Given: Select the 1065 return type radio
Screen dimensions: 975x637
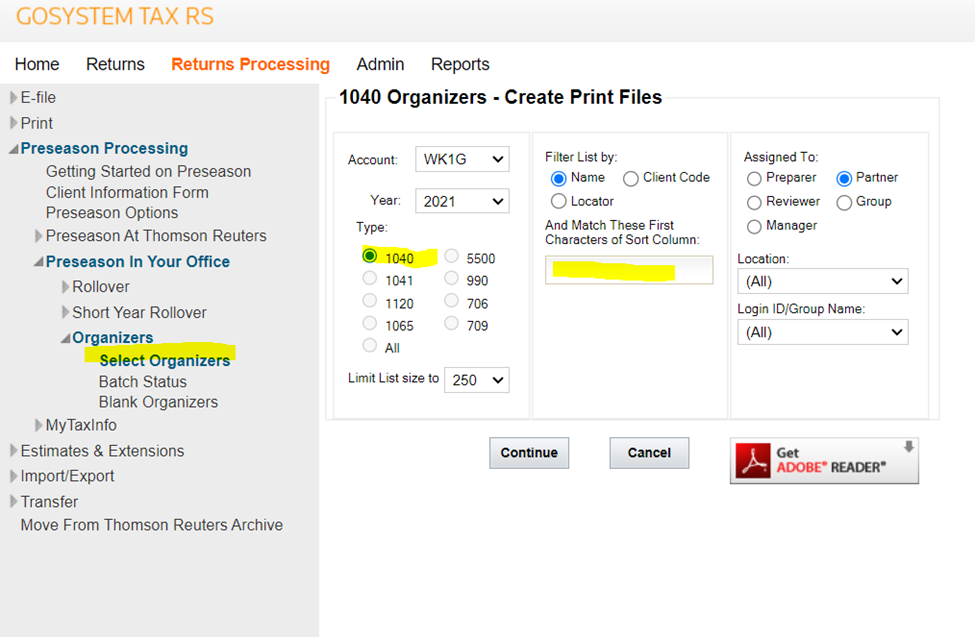Looking at the screenshot, I should coord(369,323).
